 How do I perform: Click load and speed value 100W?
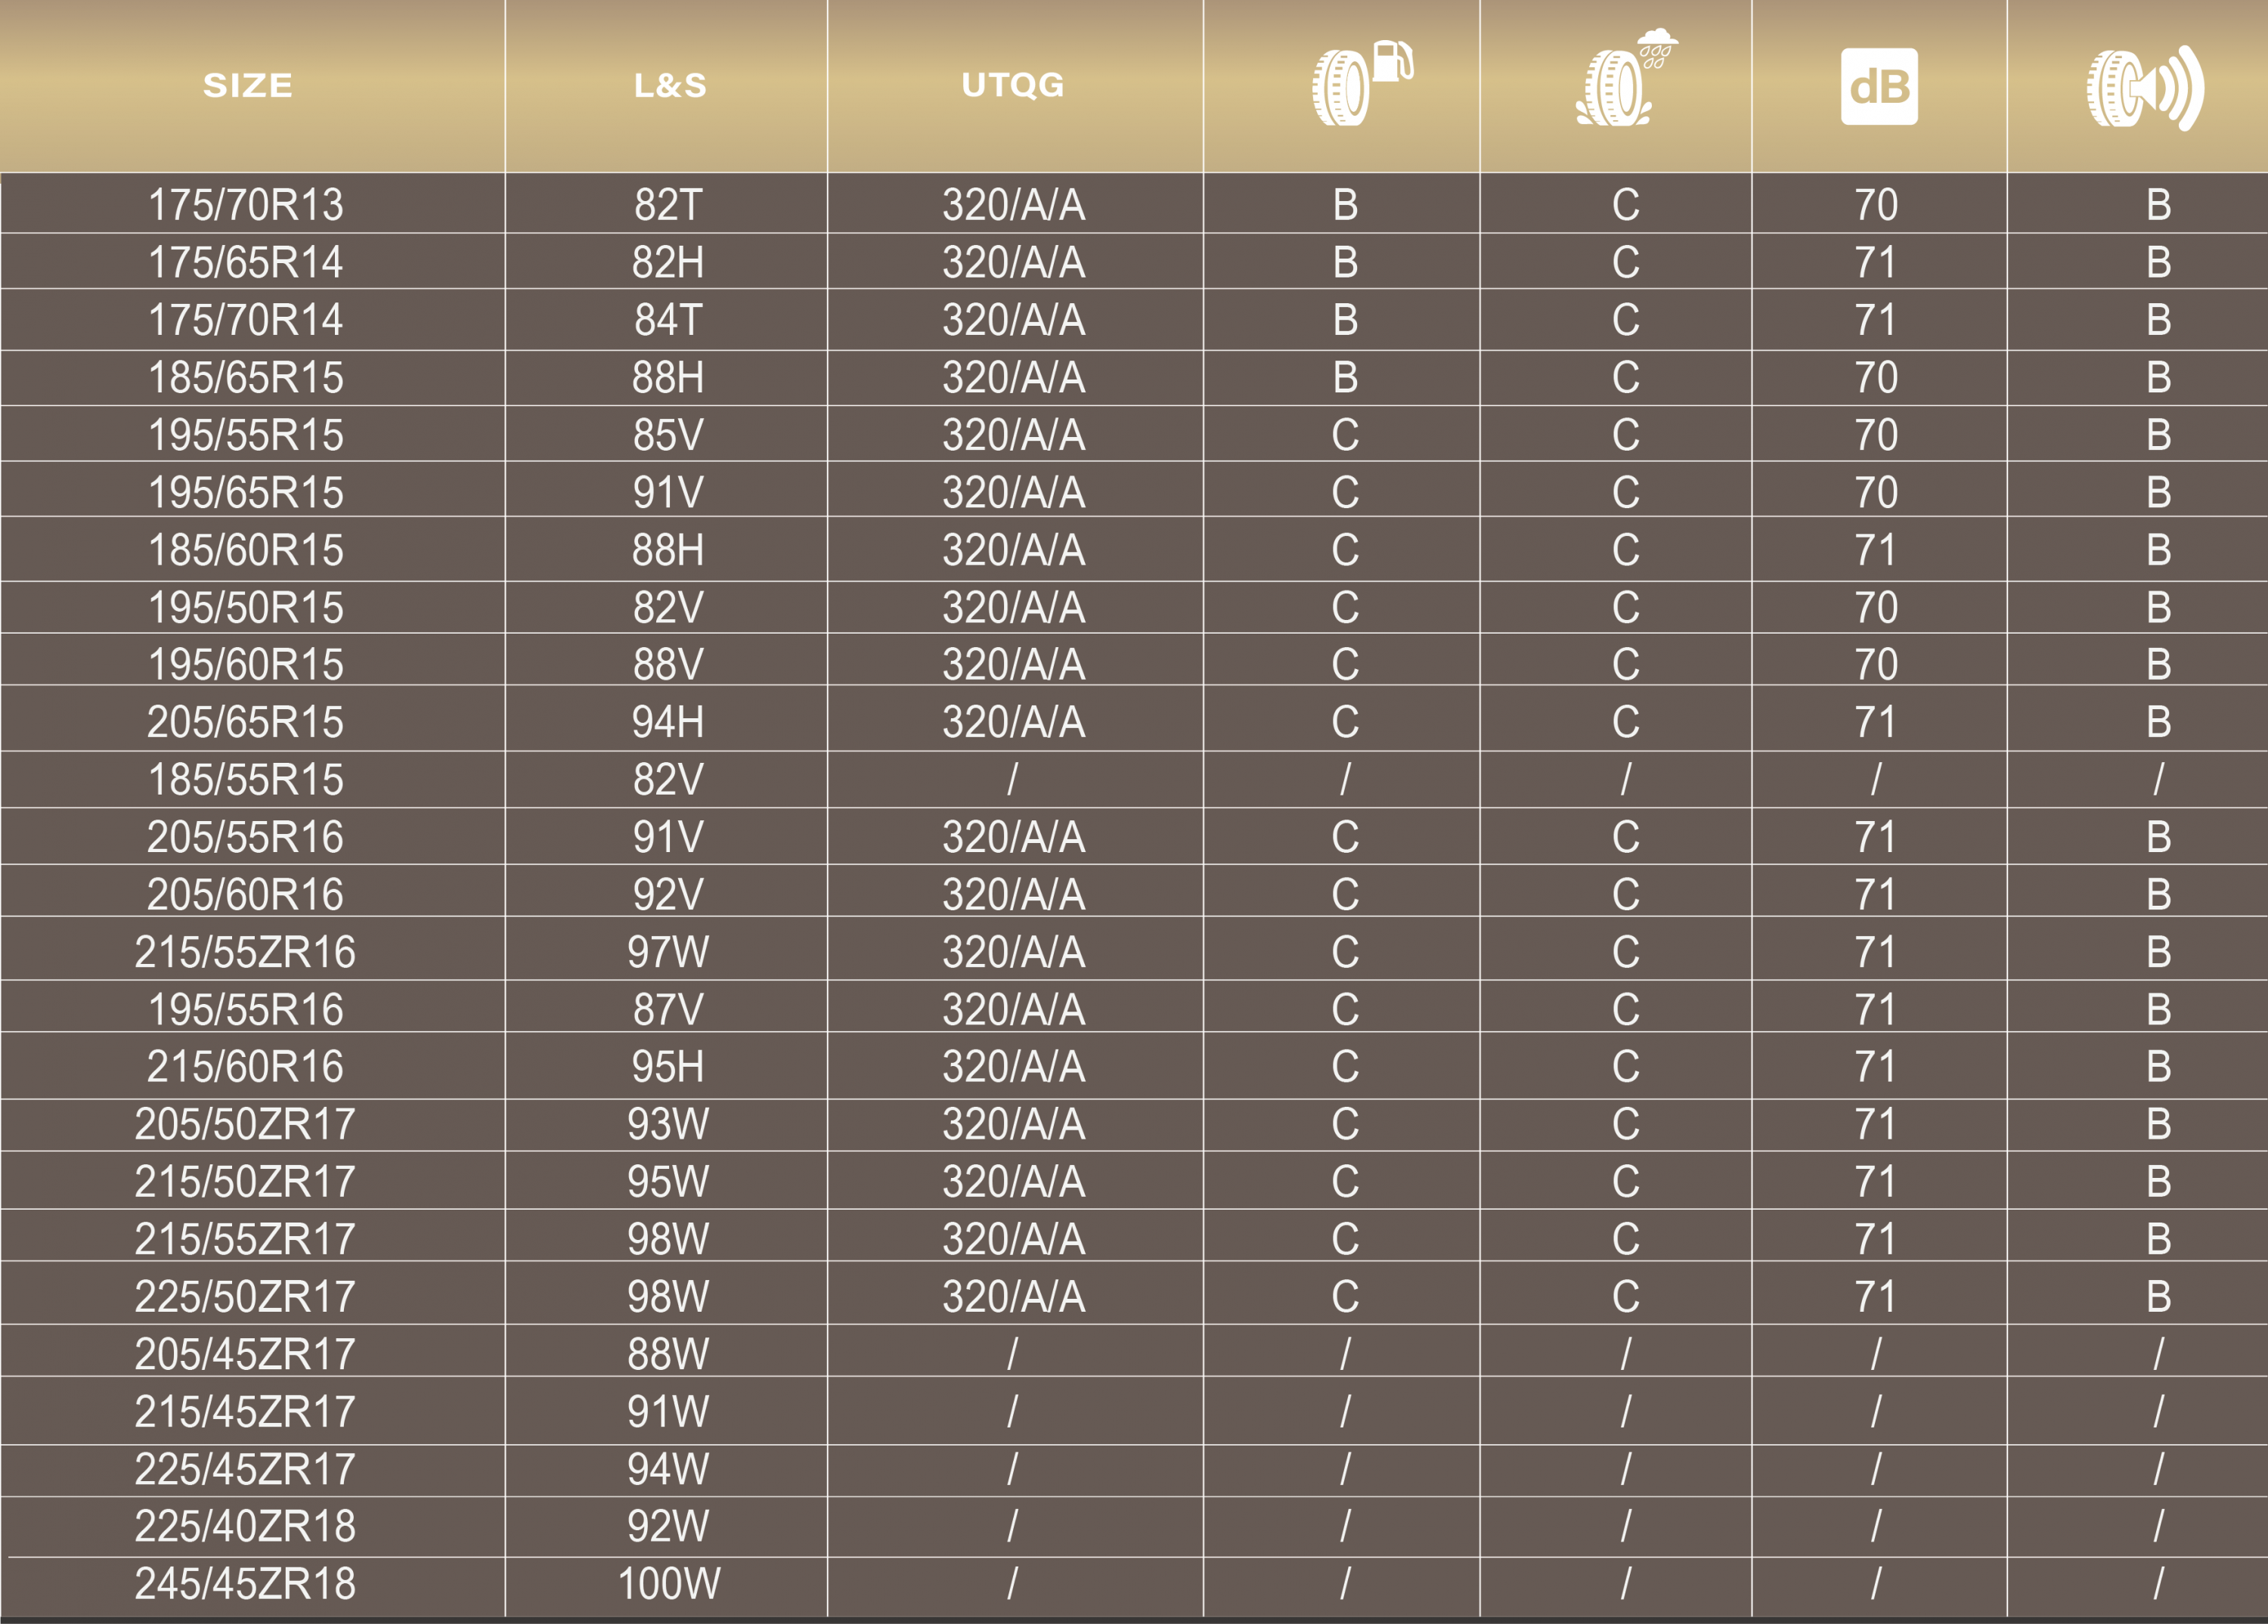[669, 1583]
